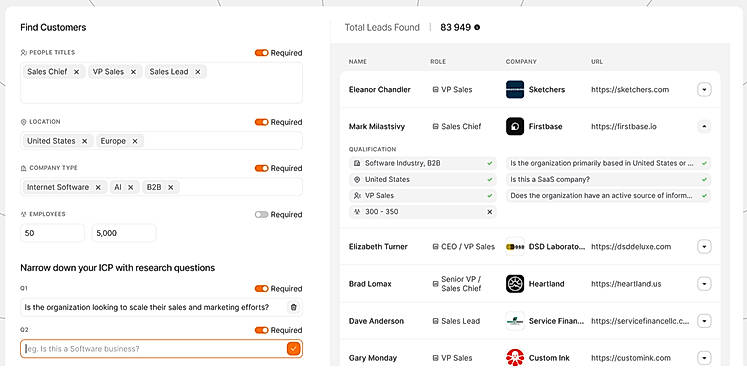This screenshot has width=747, height=368.
Task: Sort by the ROLE column header
Action: [x=438, y=62]
